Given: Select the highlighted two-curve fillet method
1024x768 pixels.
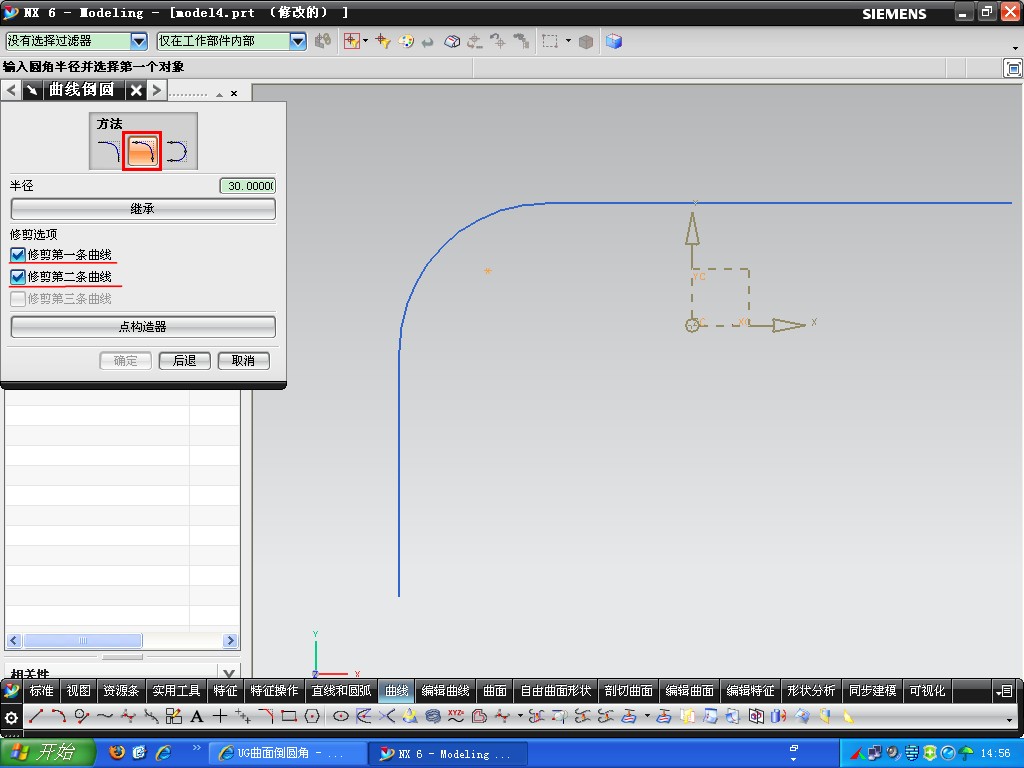Looking at the screenshot, I should 142,151.
